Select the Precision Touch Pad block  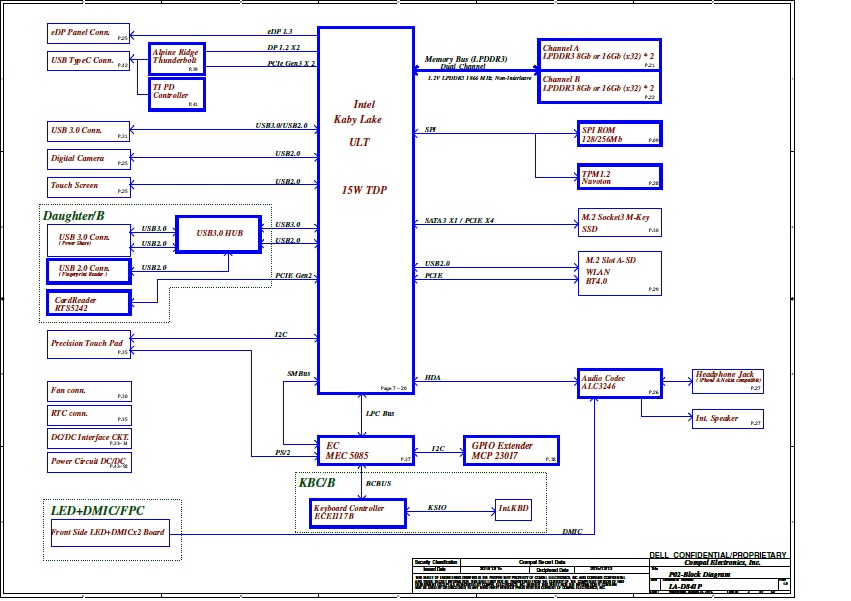coord(89,344)
